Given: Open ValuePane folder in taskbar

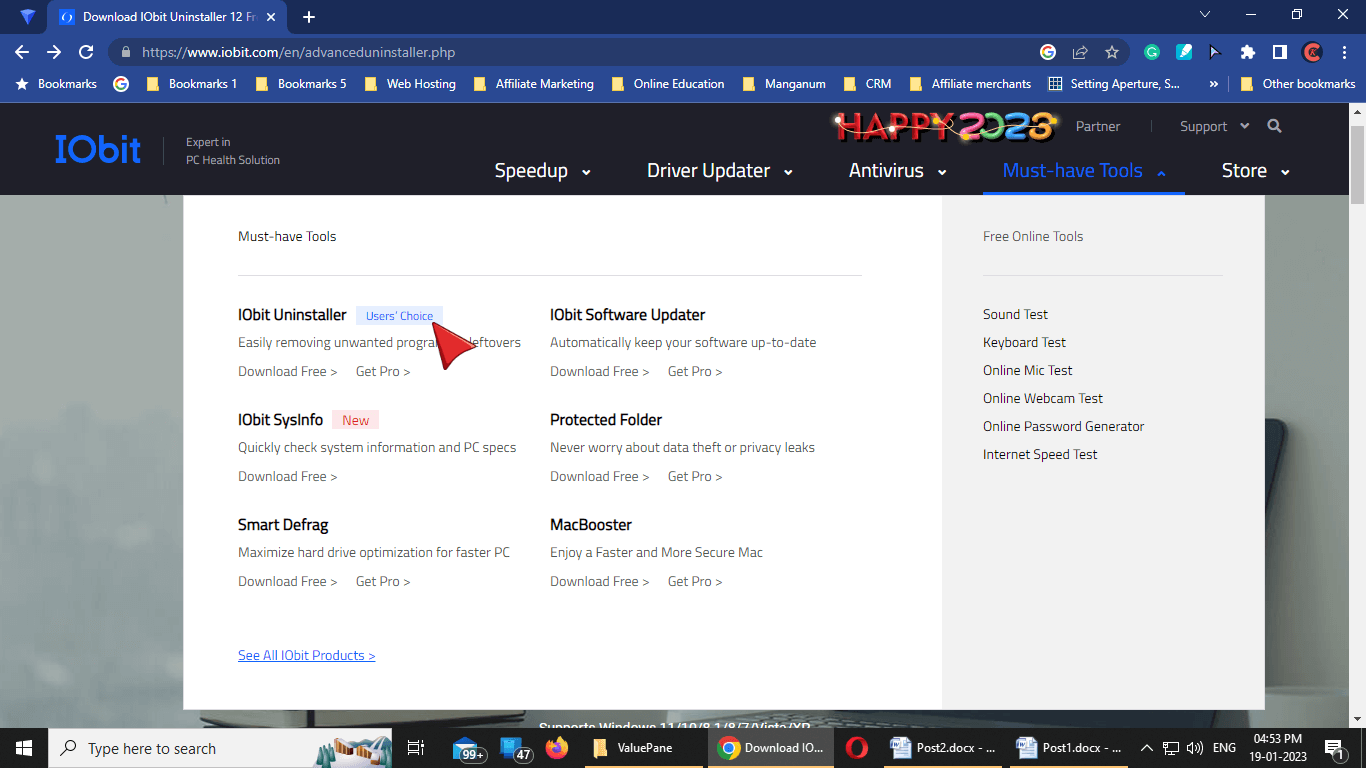Looking at the screenshot, I should tap(645, 748).
